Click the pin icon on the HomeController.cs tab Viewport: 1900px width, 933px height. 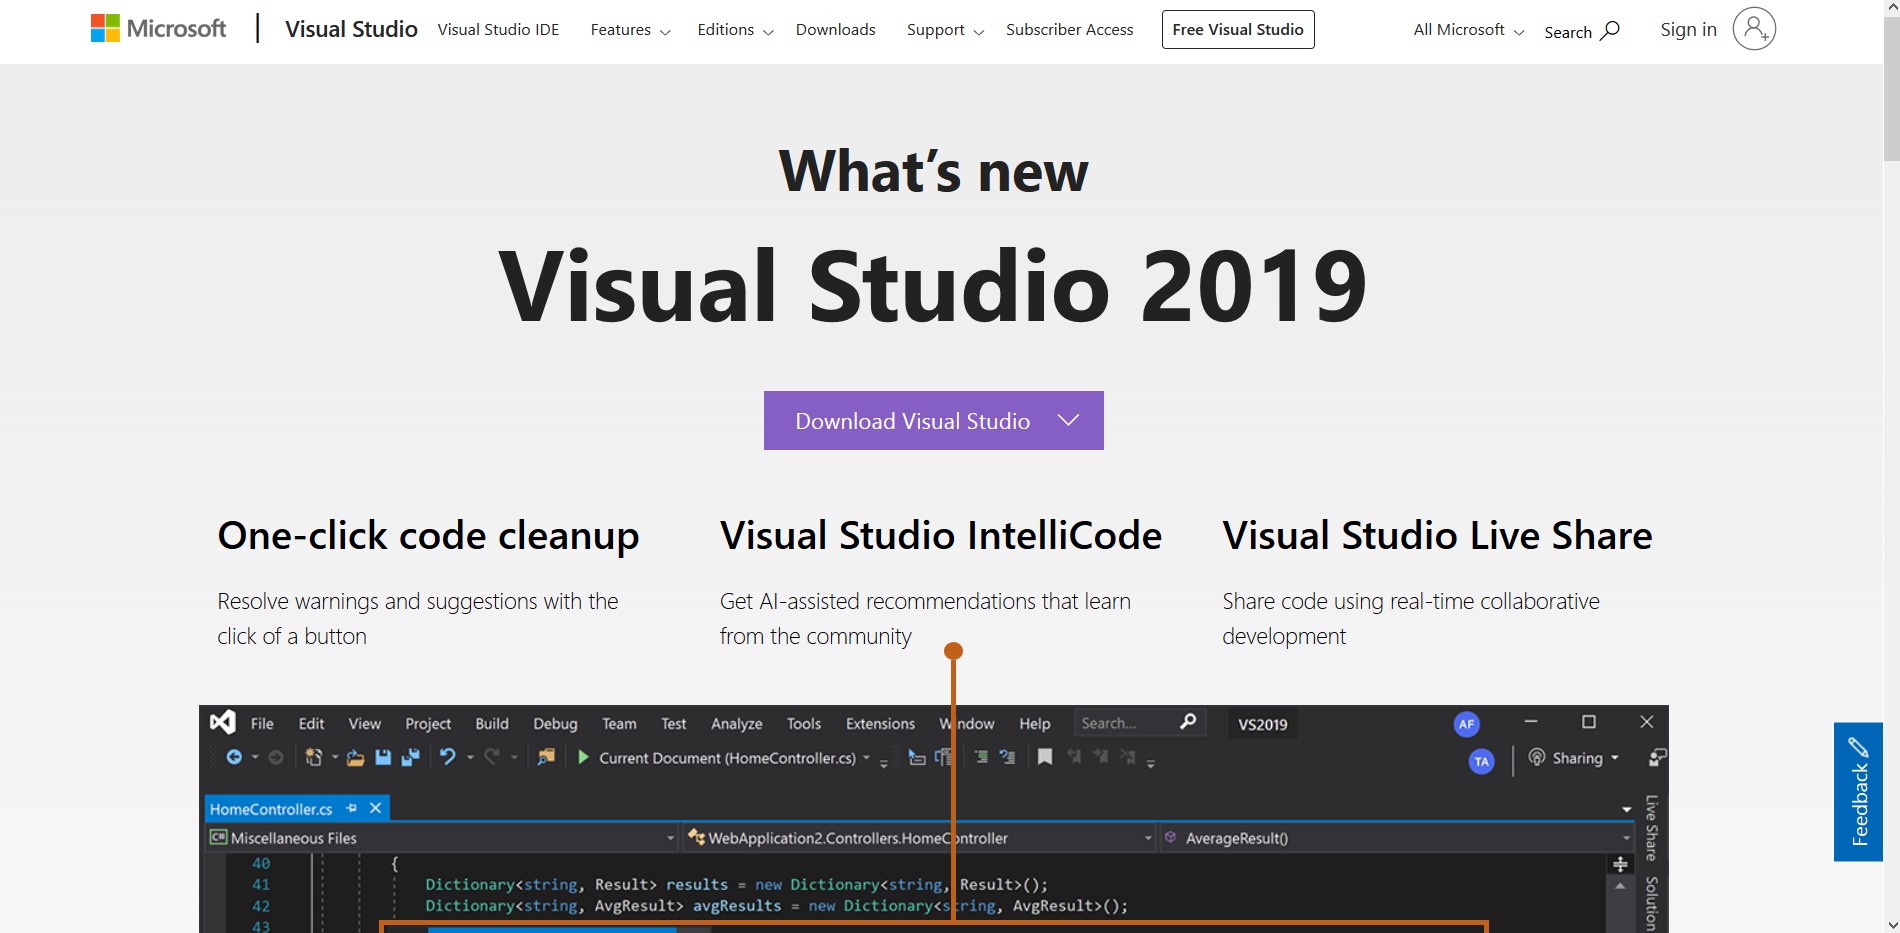(352, 808)
